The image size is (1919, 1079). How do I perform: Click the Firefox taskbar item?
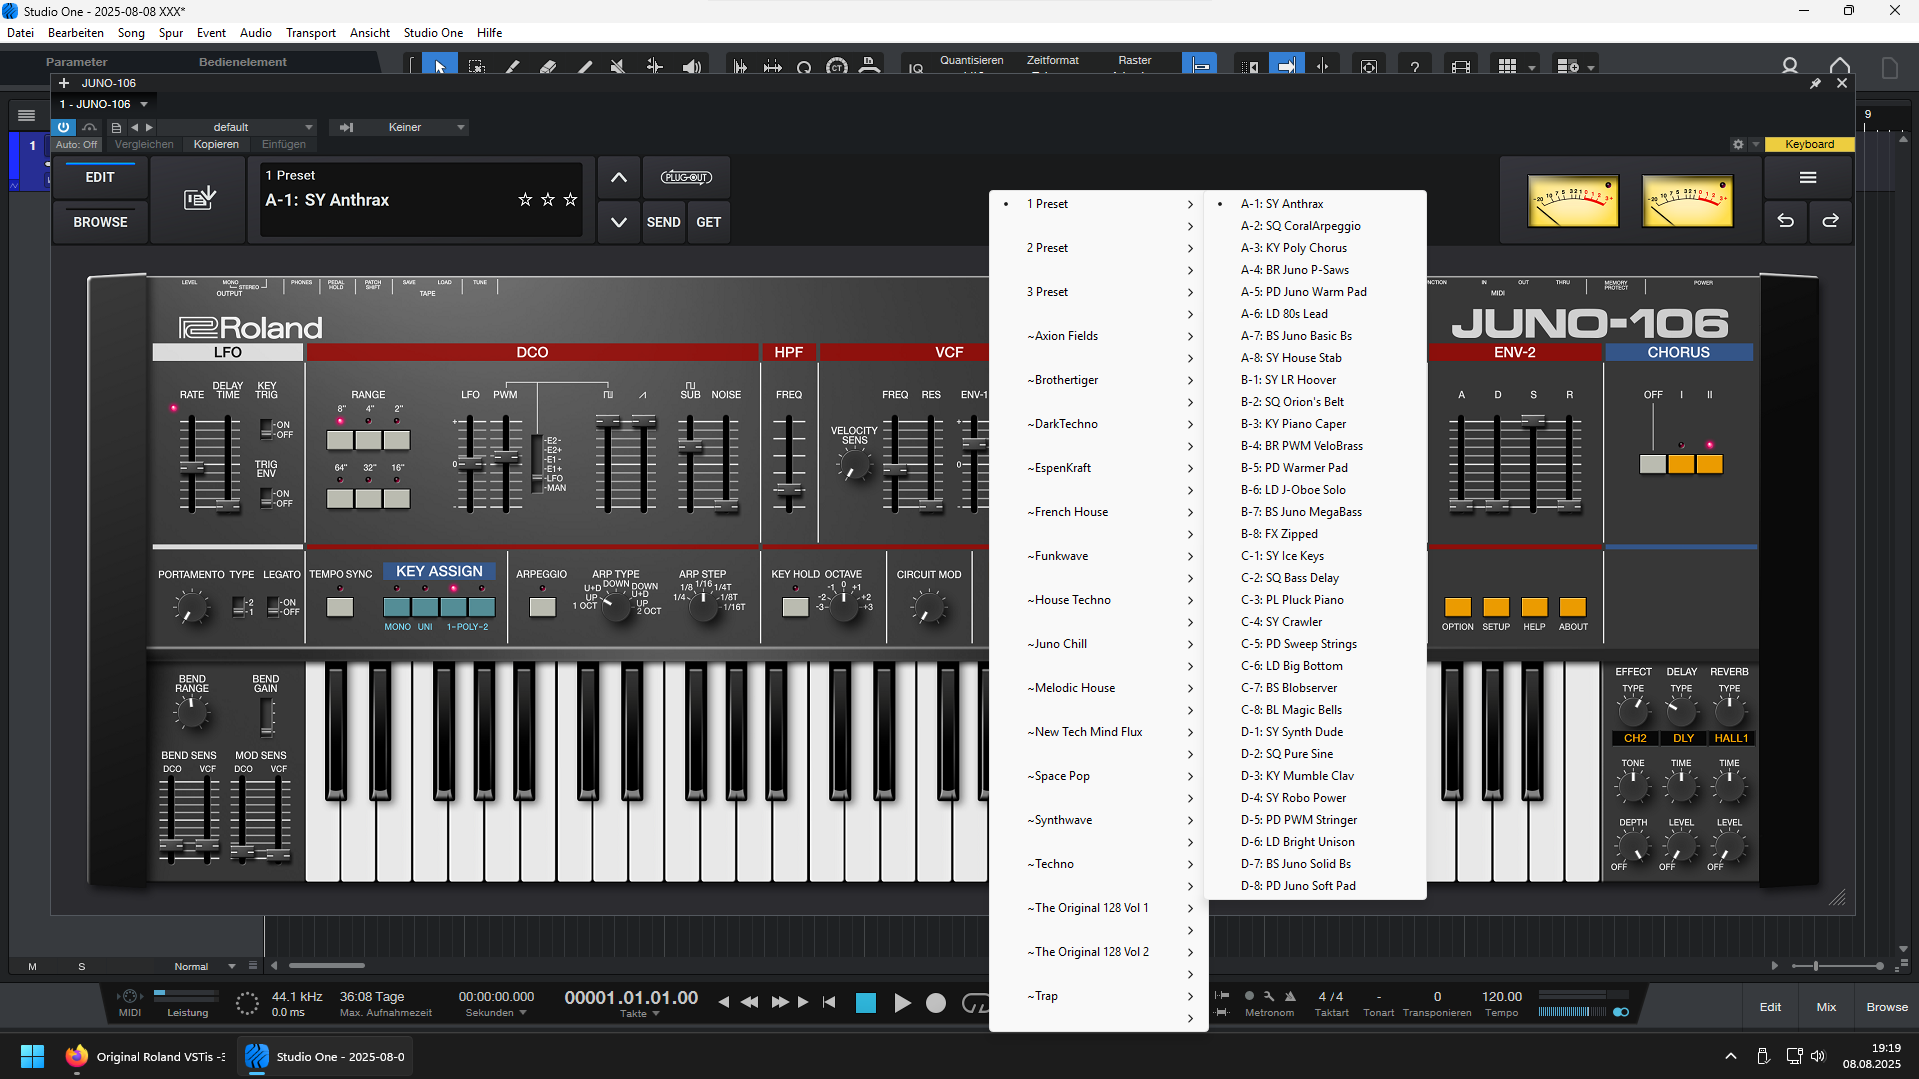click(x=145, y=1056)
